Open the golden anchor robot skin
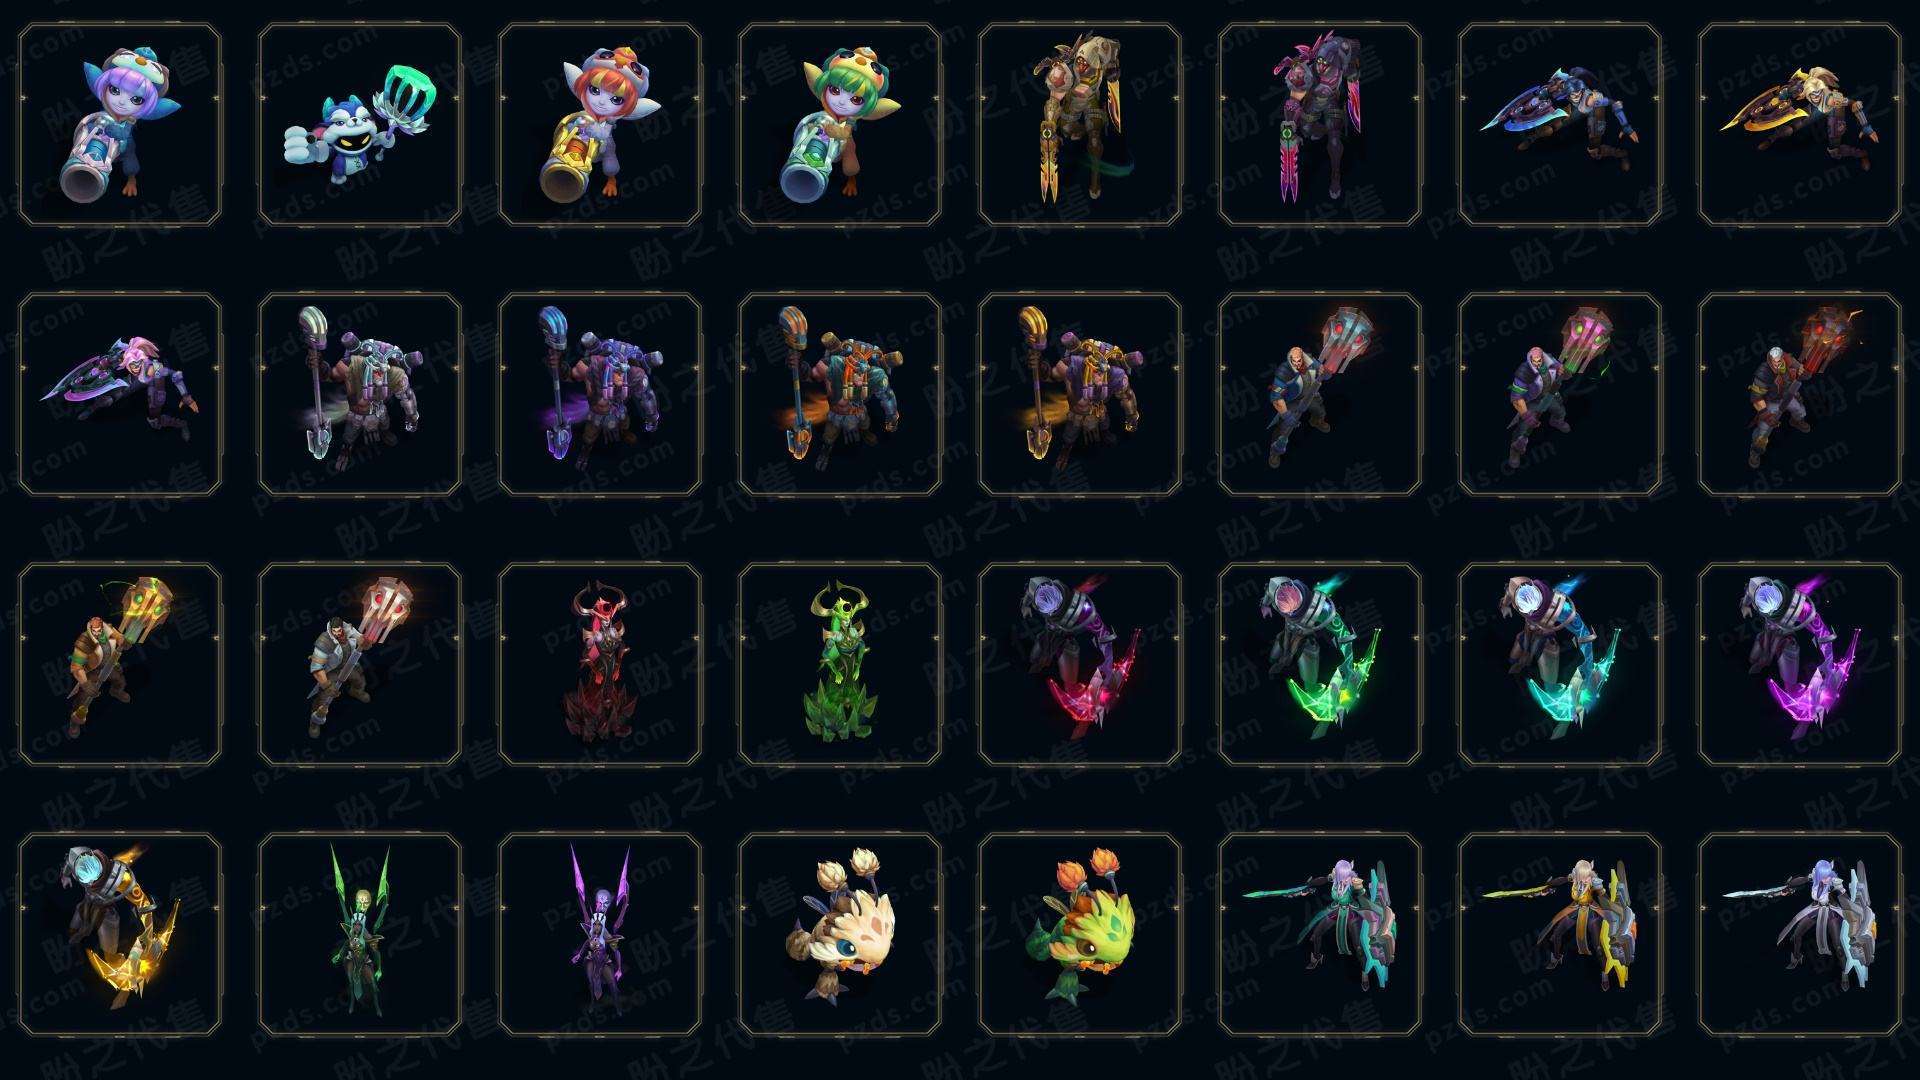The width and height of the screenshot is (1920, 1080). click(120, 934)
